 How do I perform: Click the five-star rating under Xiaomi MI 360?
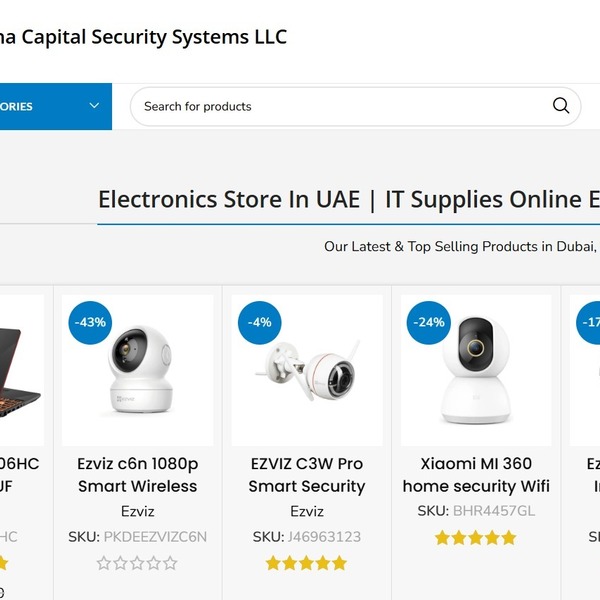[475, 538]
